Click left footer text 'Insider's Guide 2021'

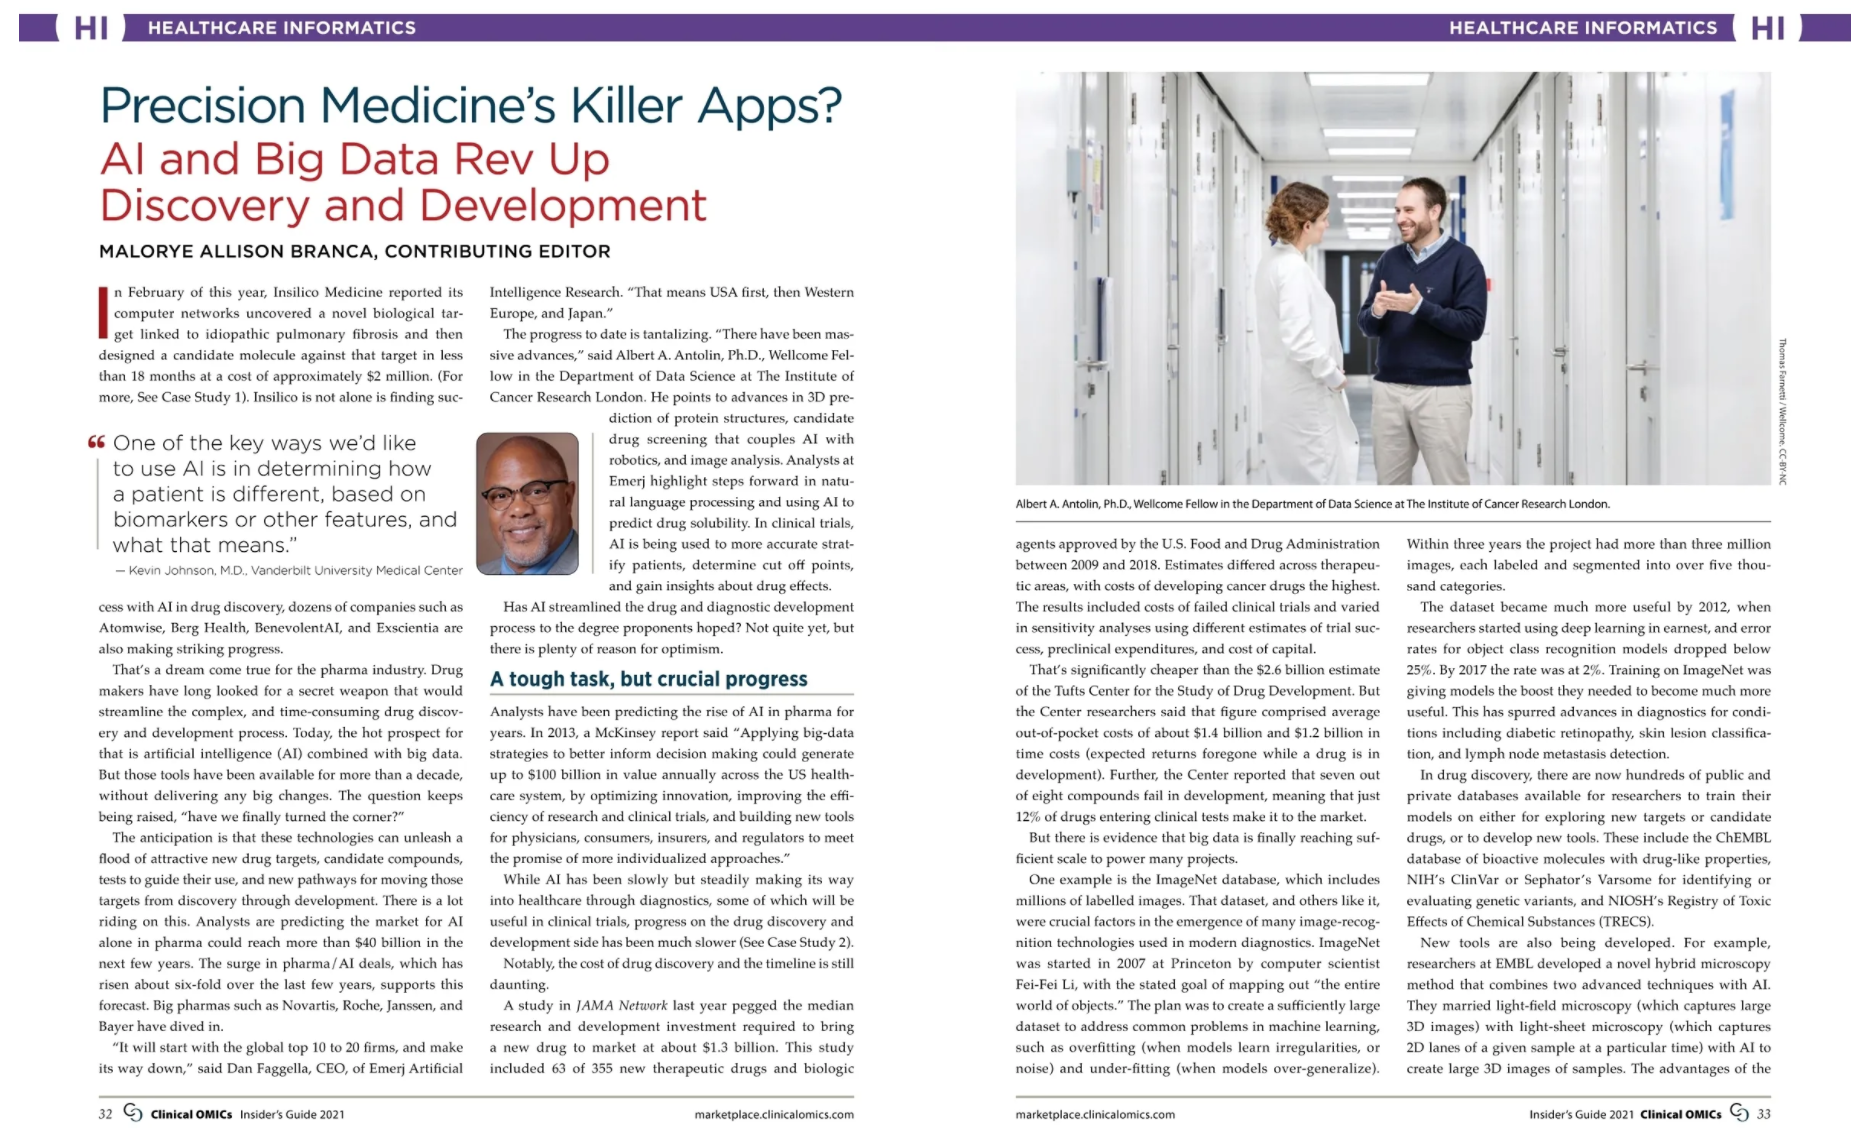(292, 1114)
